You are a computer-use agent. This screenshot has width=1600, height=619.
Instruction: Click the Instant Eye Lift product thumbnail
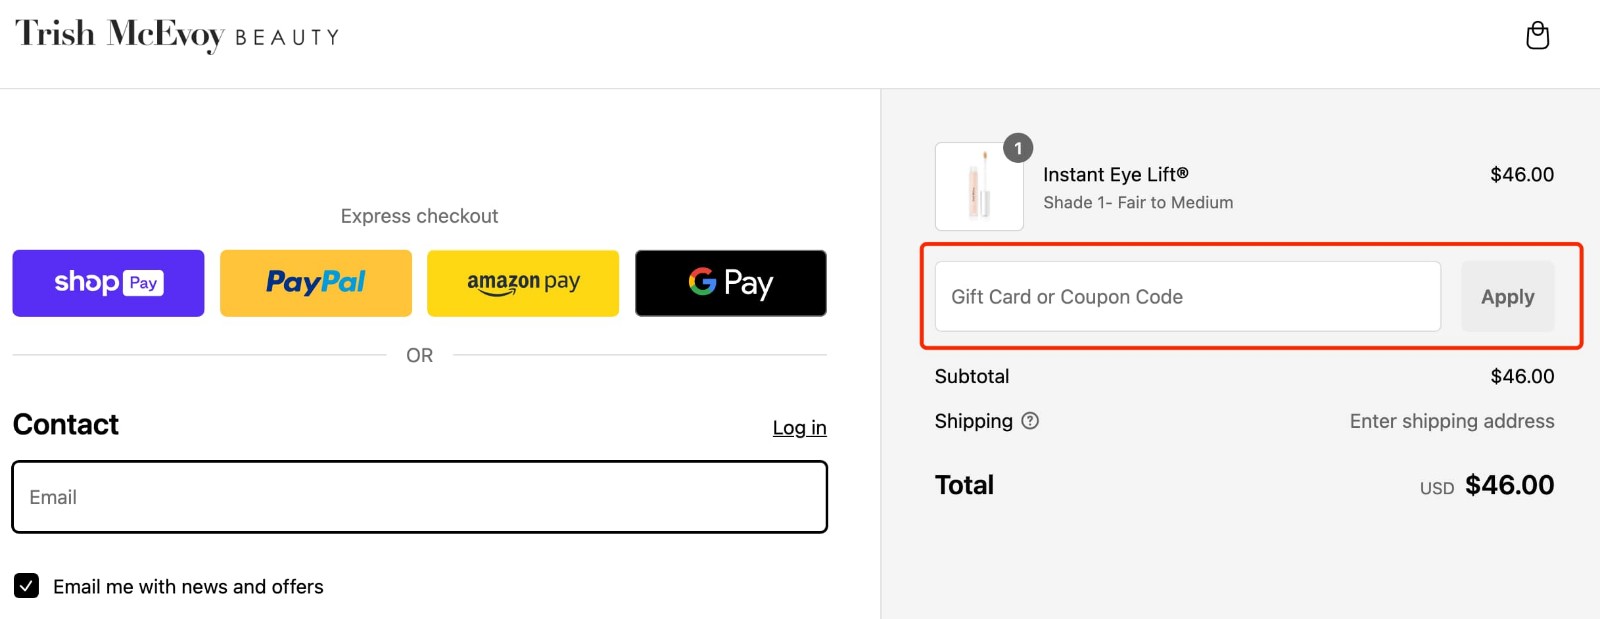point(978,187)
